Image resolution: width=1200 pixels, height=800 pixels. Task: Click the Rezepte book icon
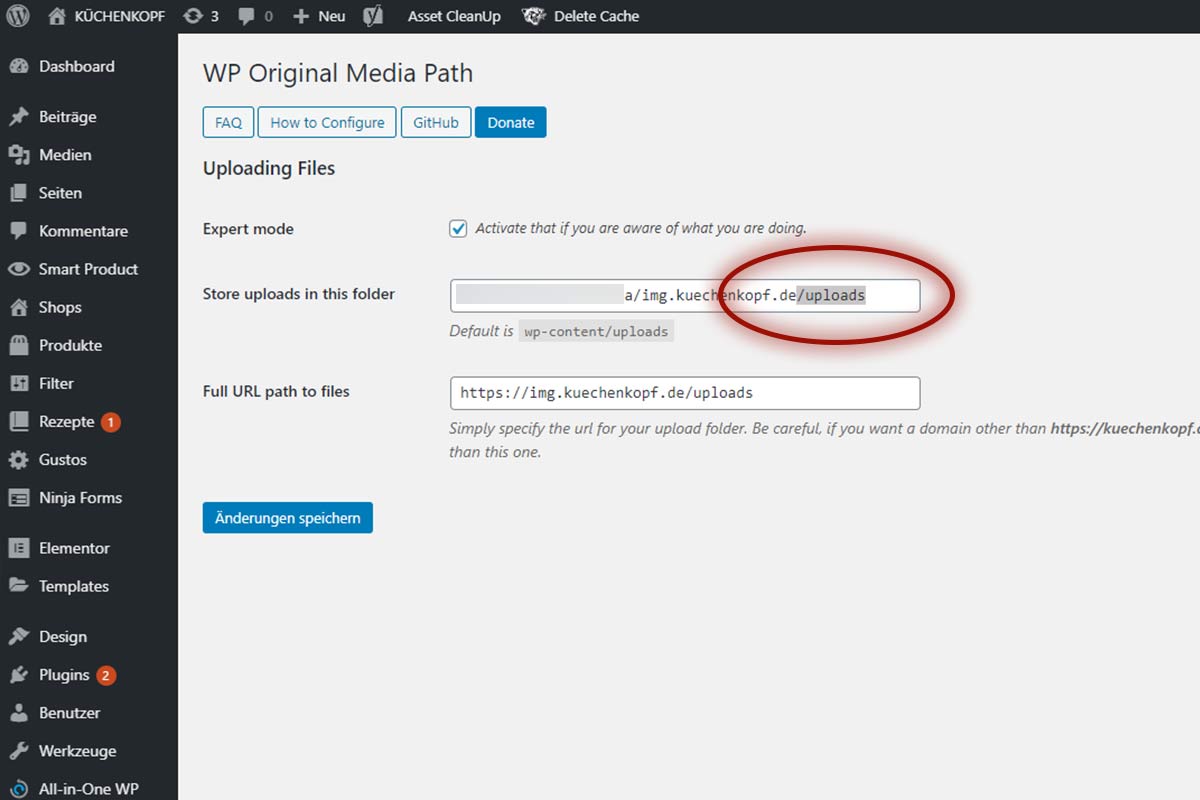pyautogui.click(x=18, y=422)
